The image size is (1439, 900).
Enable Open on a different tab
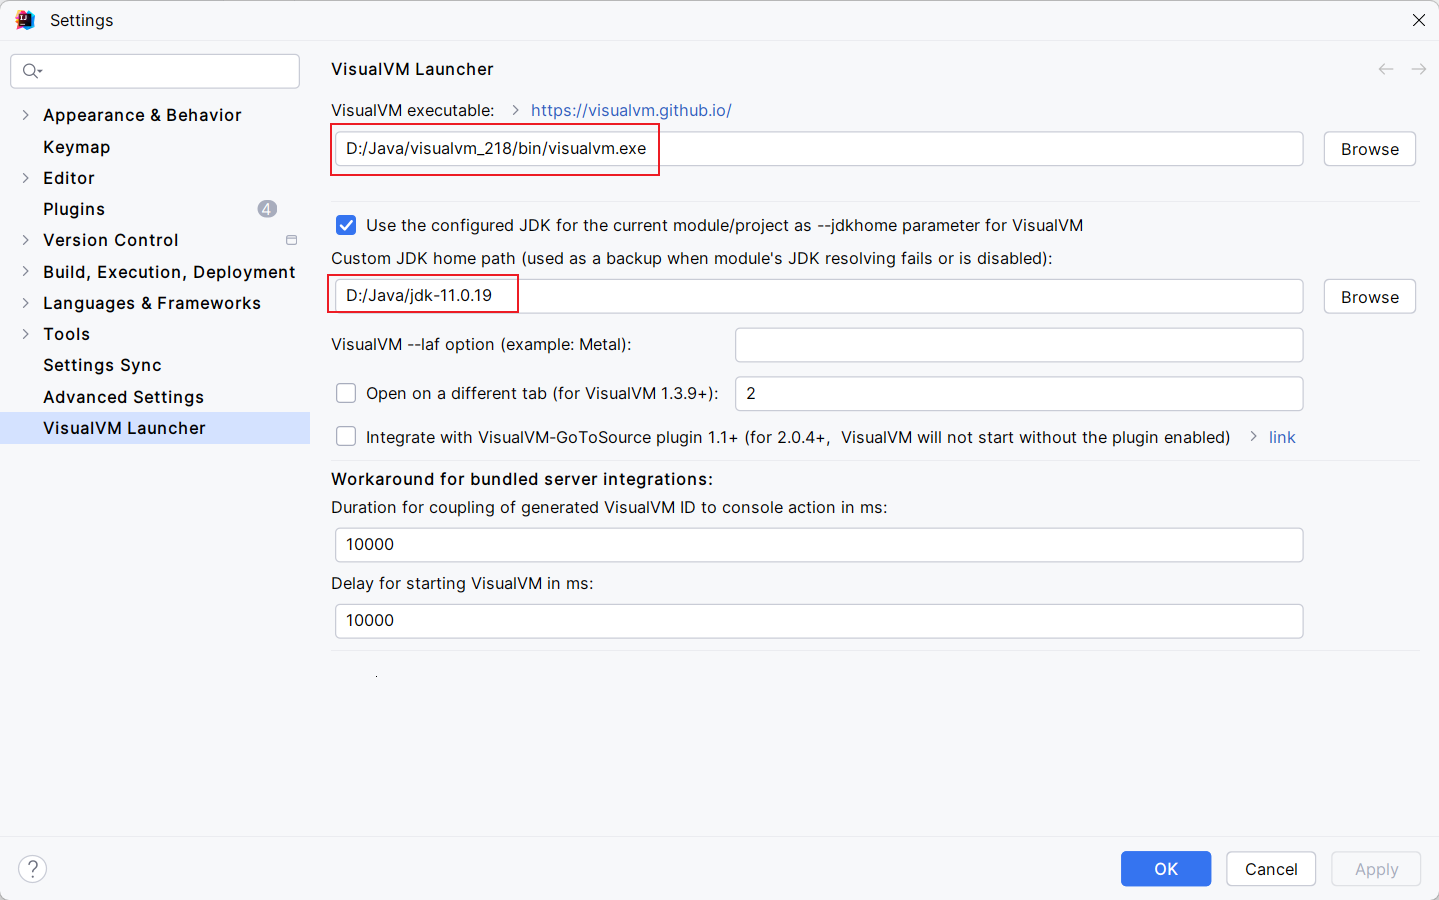[x=346, y=393]
